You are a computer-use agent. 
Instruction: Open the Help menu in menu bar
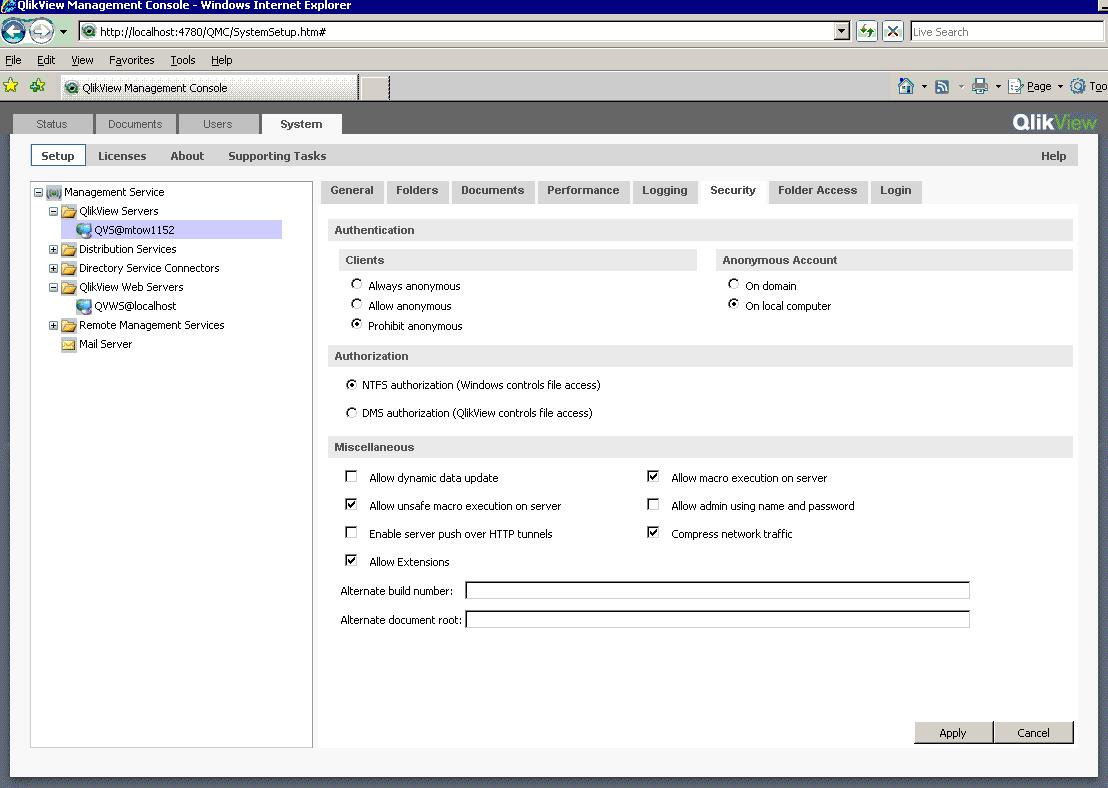pyautogui.click(x=221, y=60)
